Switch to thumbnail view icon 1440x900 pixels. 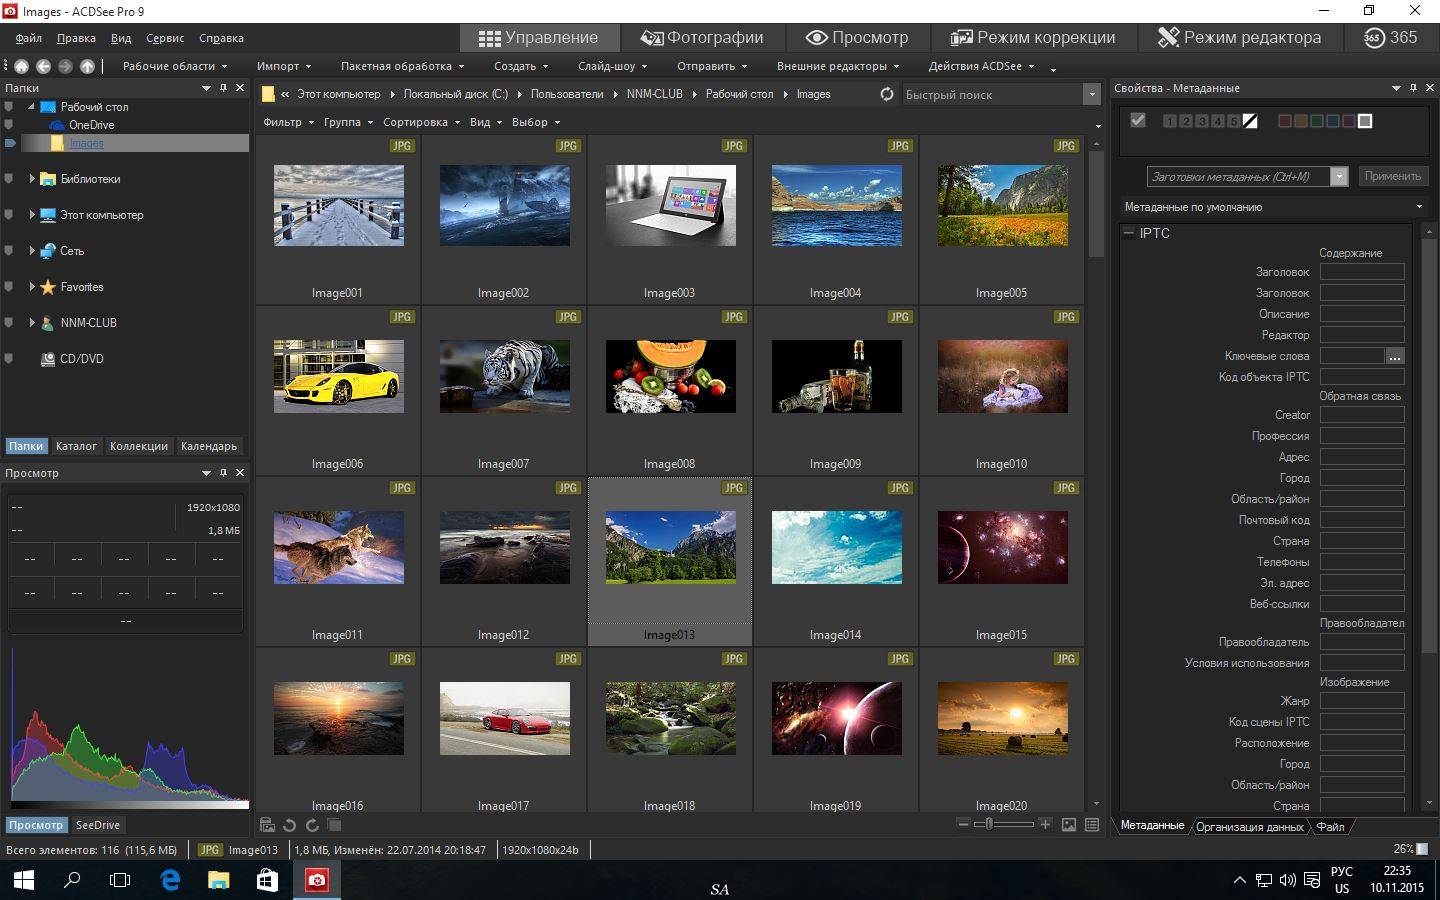coord(1069,825)
